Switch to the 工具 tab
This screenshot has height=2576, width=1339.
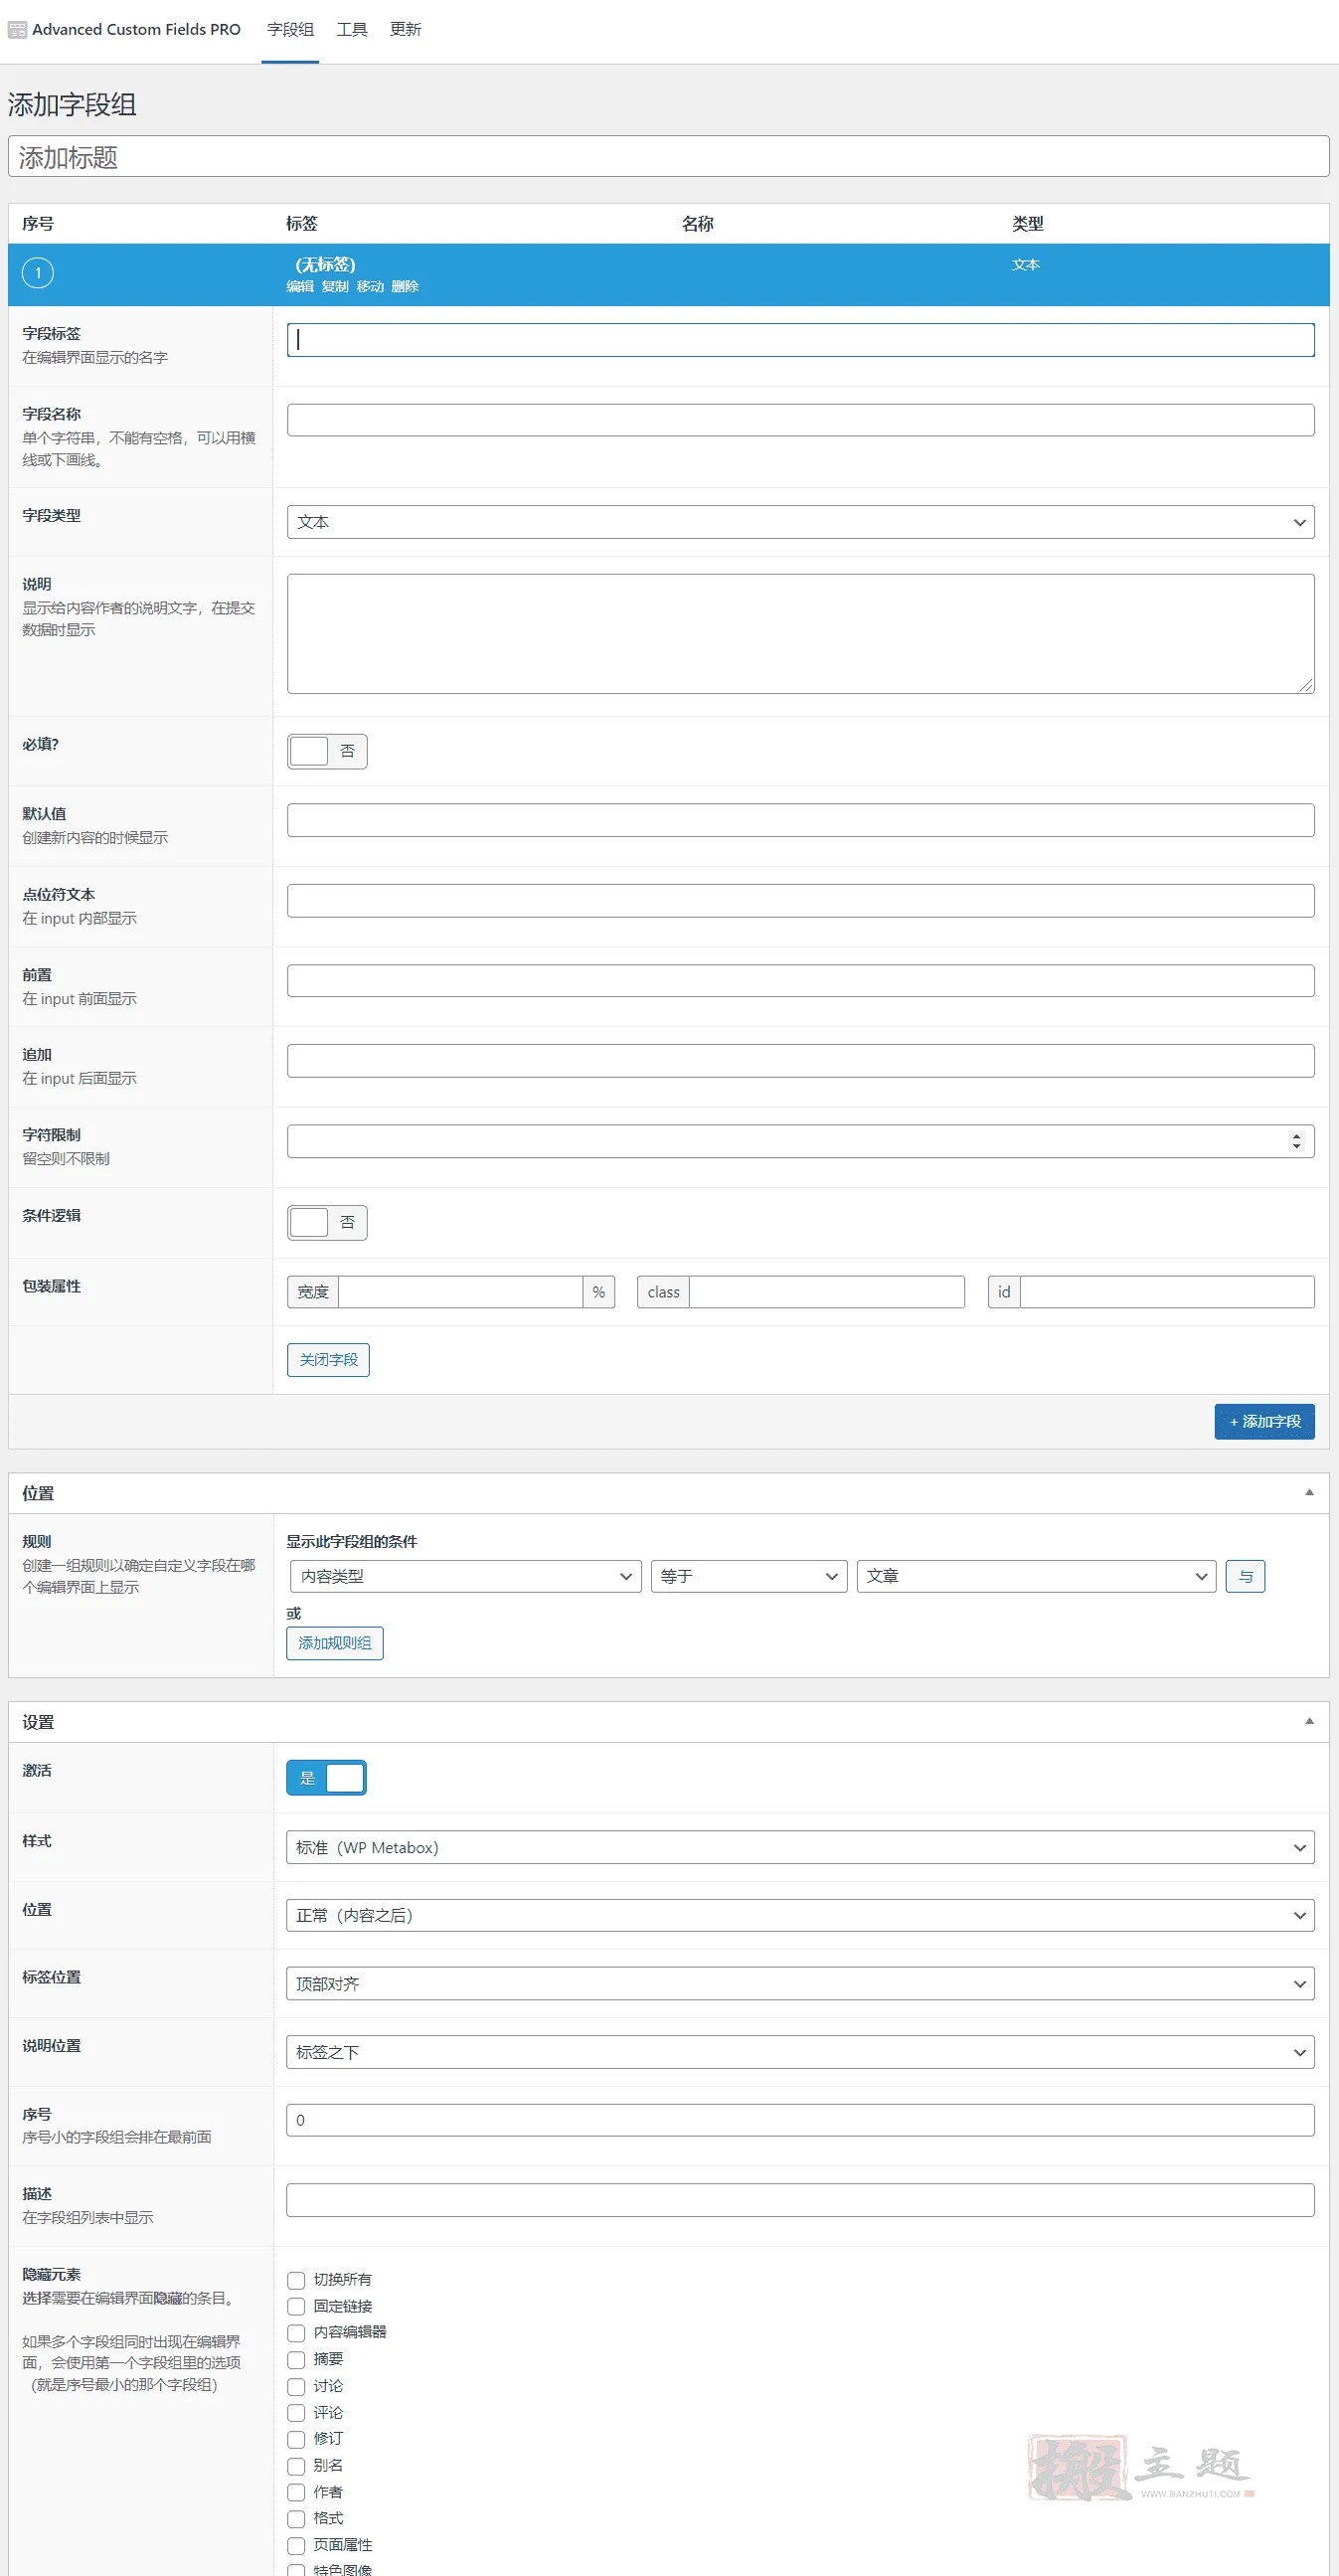(352, 30)
